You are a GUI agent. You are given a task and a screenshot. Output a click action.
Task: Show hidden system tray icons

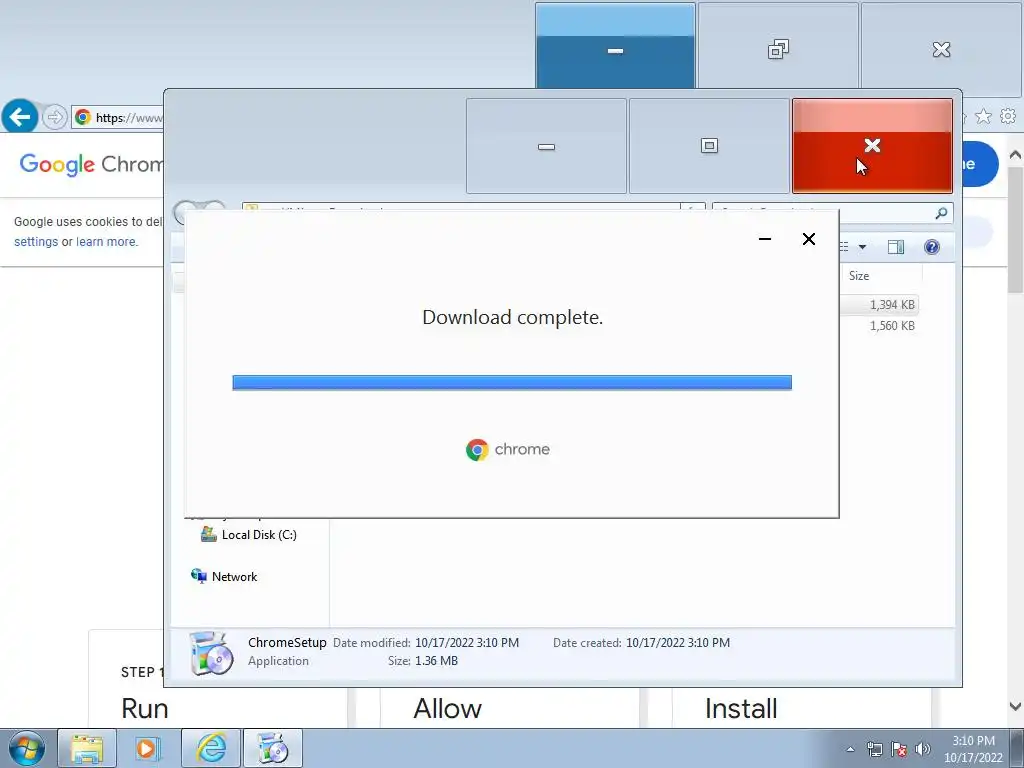pos(850,749)
